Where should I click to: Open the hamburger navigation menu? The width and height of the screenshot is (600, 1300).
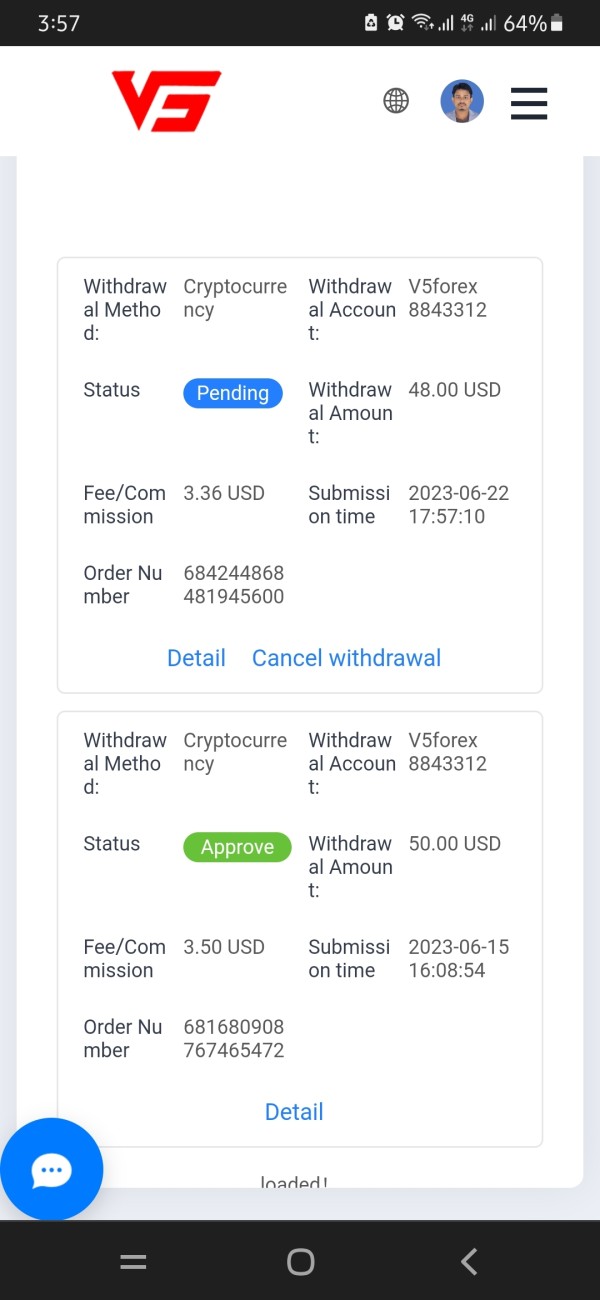pyautogui.click(x=529, y=103)
